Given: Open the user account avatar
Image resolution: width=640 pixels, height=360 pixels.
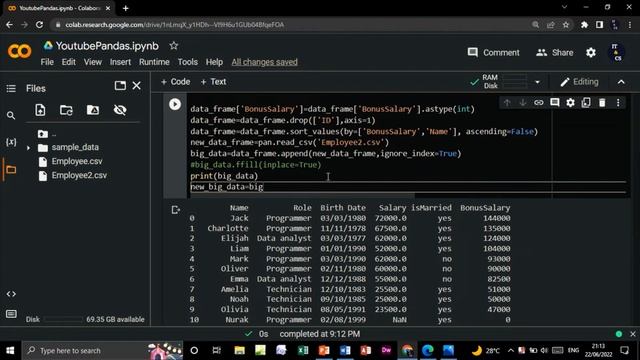Looking at the screenshot, I should pyautogui.click(x=616, y=53).
